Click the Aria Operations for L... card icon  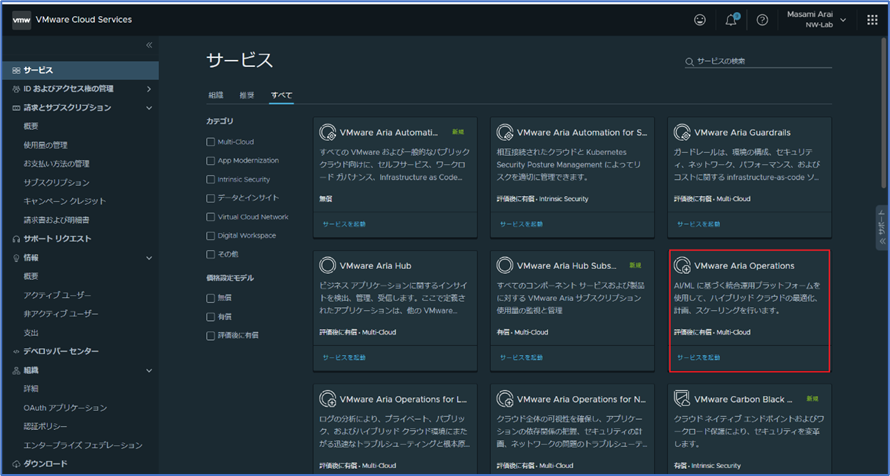pos(328,399)
